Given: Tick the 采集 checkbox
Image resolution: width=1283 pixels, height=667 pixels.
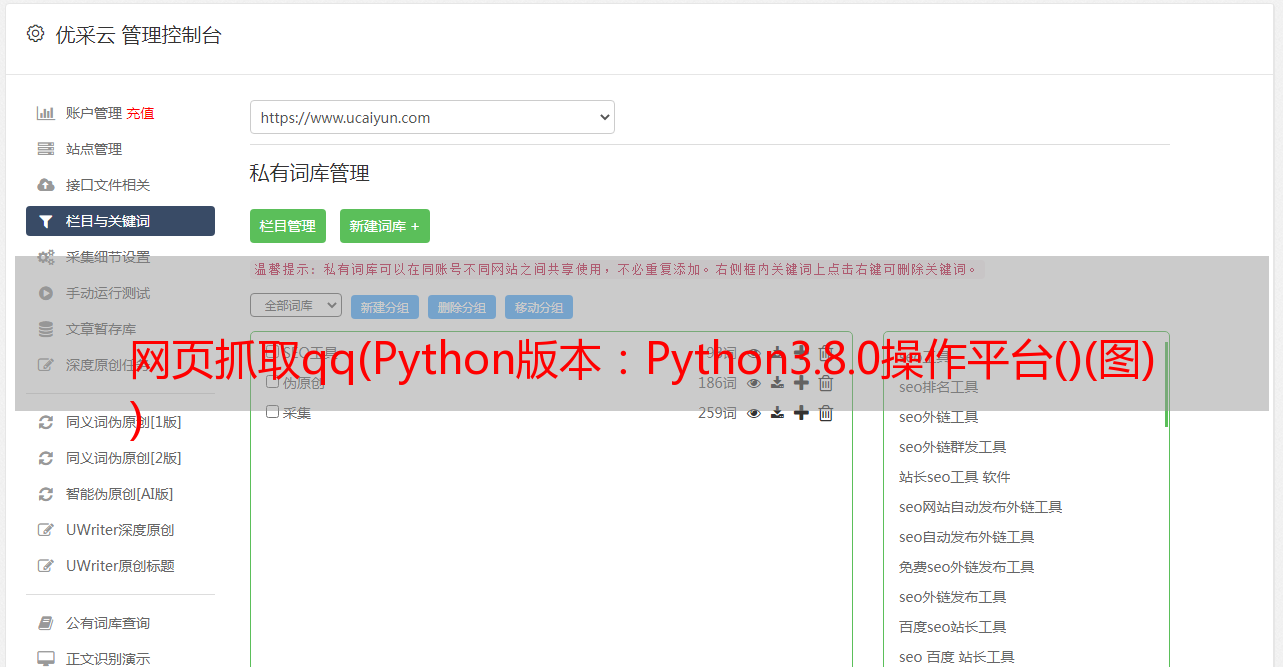Looking at the screenshot, I should 272,412.
